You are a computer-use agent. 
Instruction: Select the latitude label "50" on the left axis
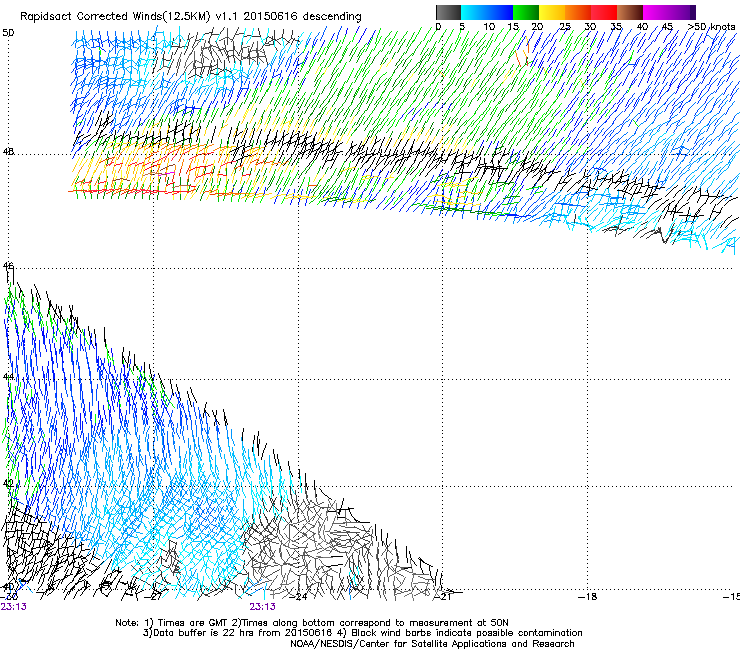(x=8, y=33)
